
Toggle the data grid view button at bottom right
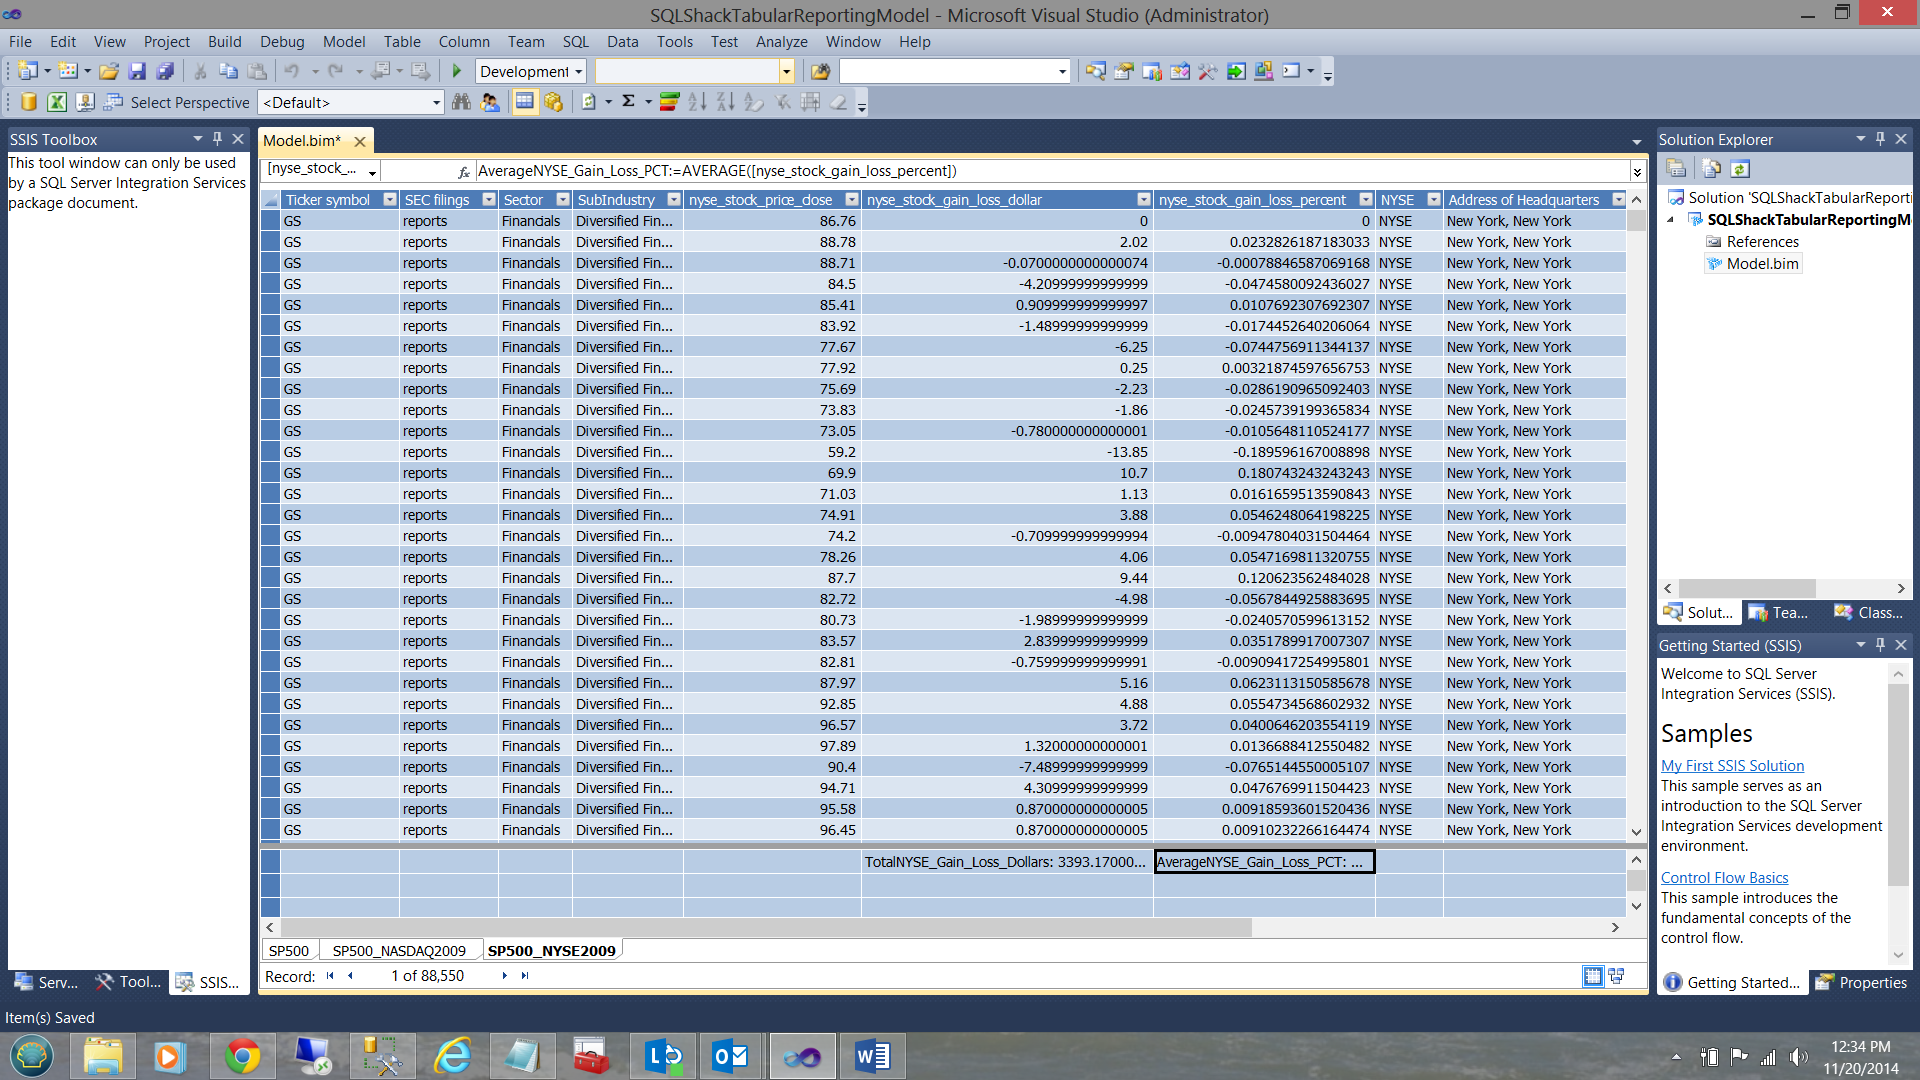click(x=1593, y=976)
